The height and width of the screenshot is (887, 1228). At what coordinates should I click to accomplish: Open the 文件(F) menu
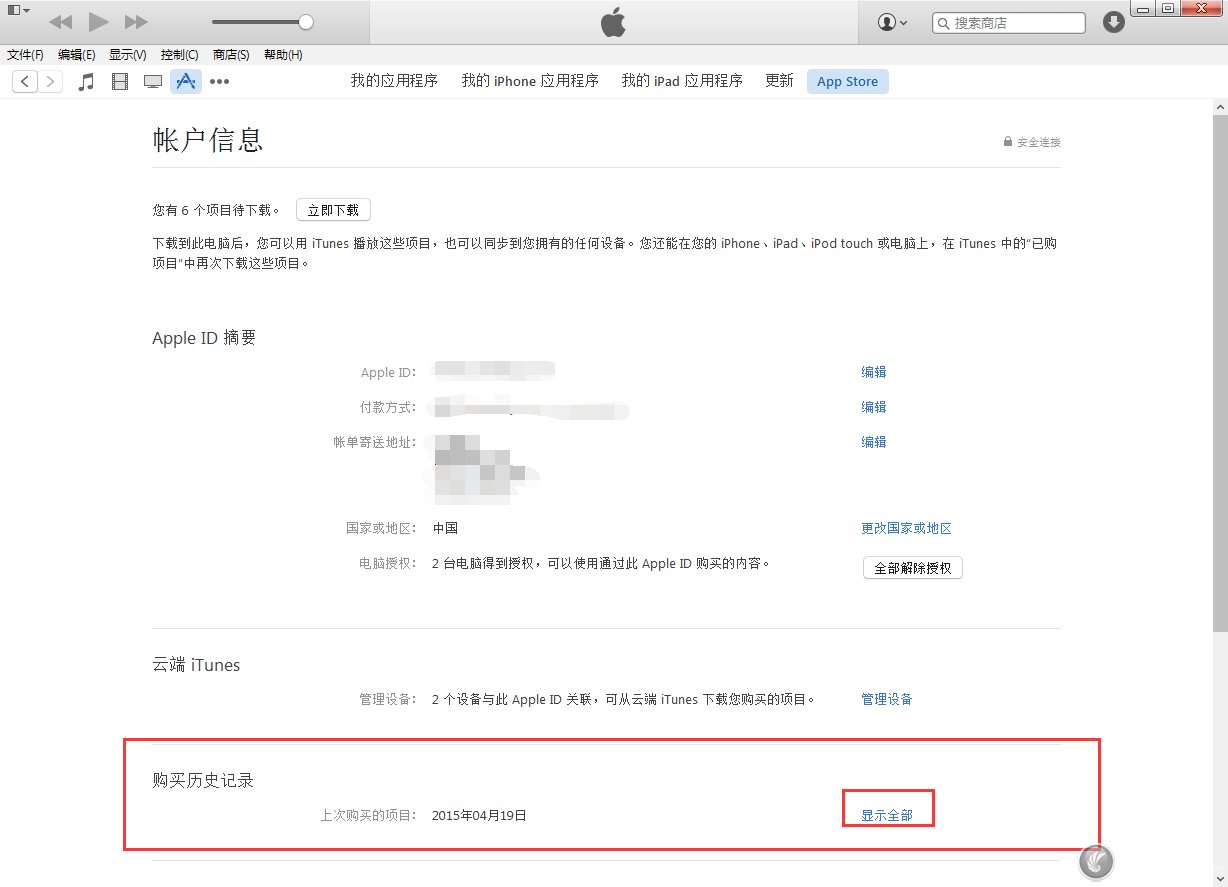25,55
